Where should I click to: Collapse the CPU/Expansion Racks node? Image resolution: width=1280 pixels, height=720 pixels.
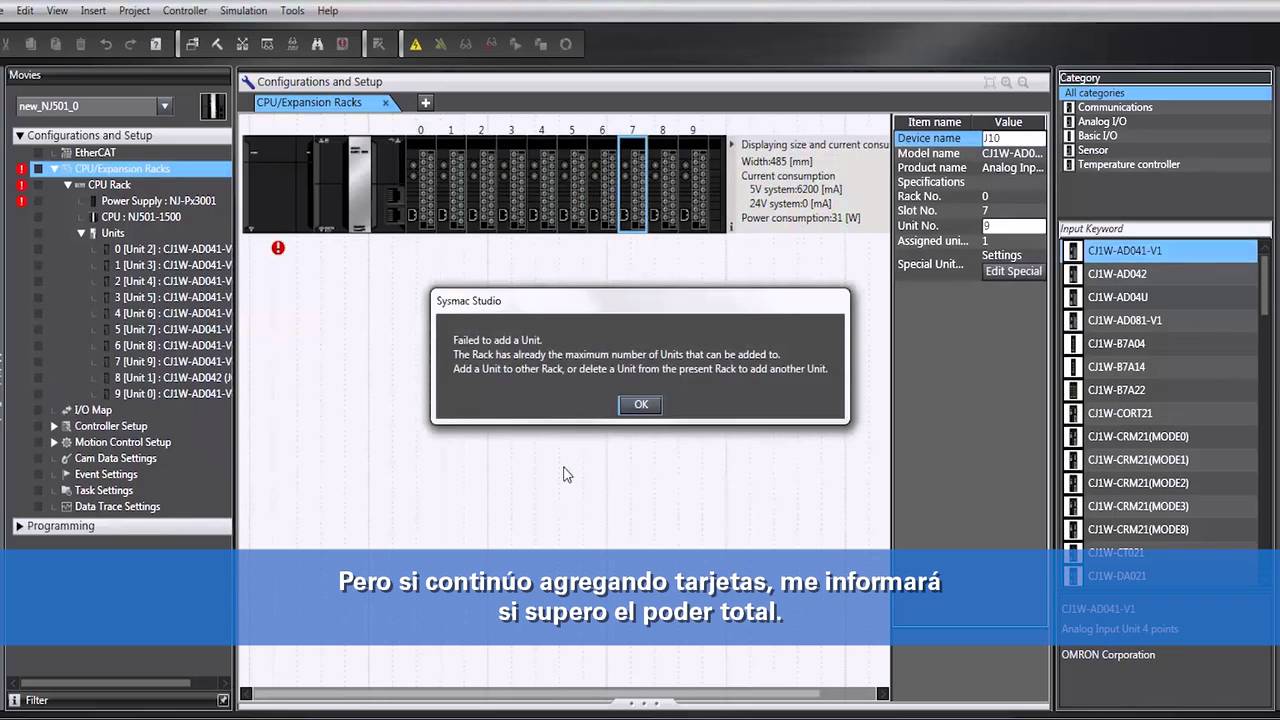point(54,169)
